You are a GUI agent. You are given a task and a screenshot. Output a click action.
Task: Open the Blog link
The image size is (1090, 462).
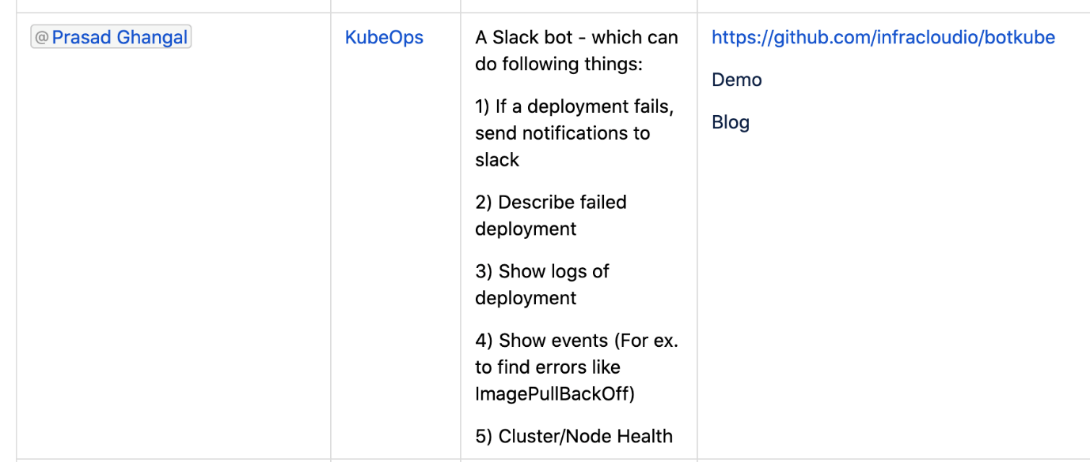click(x=730, y=123)
